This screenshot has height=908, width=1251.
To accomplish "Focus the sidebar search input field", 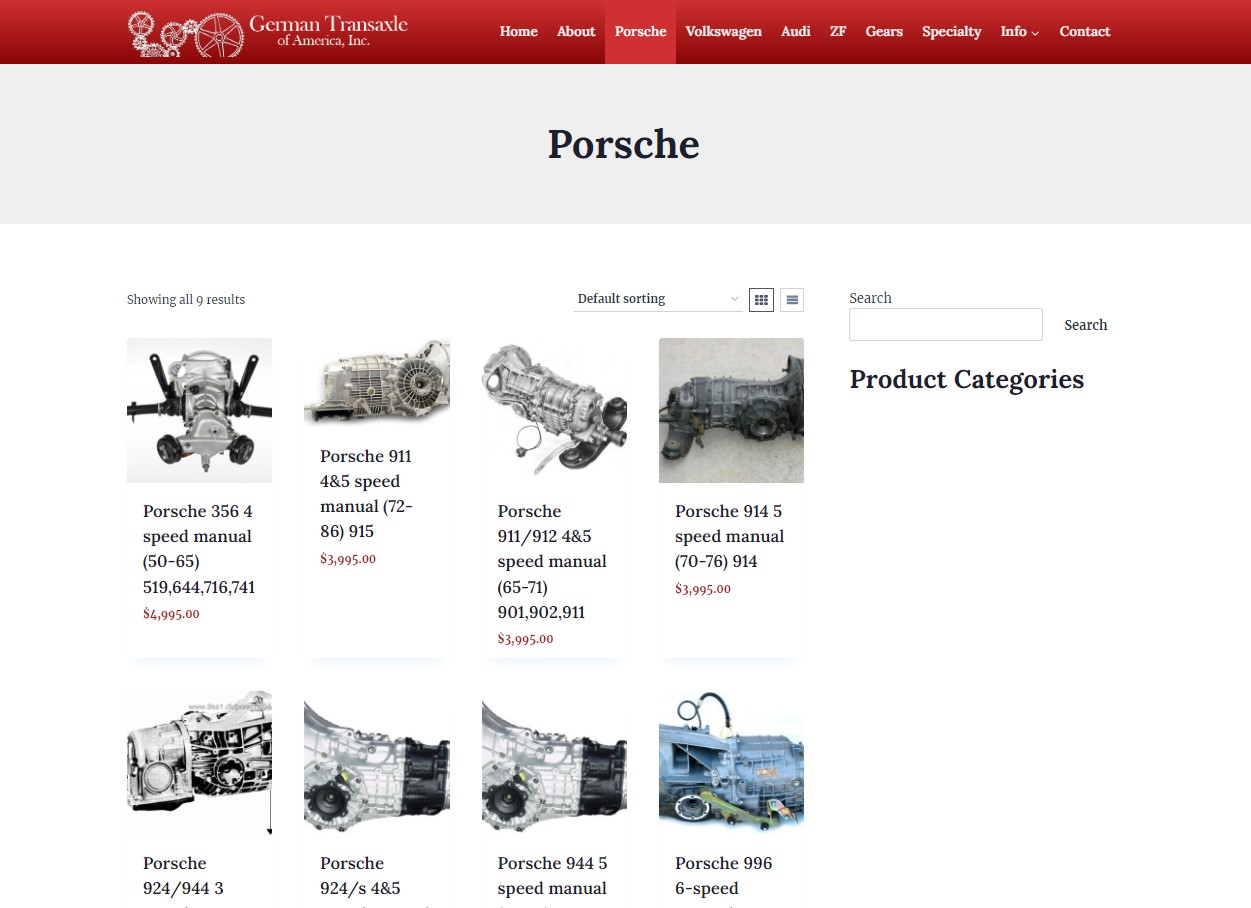I will coord(946,324).
